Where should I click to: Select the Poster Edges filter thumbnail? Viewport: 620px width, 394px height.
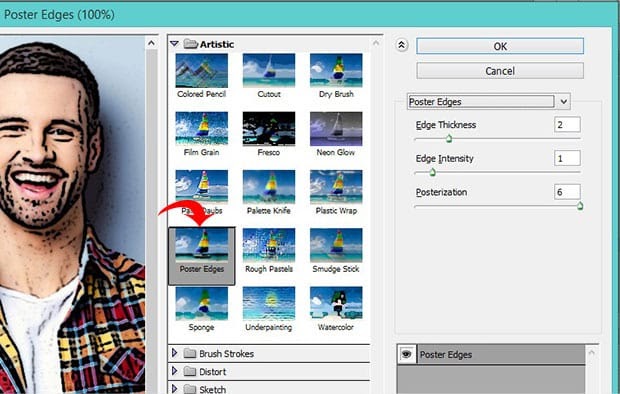point(202,245)
